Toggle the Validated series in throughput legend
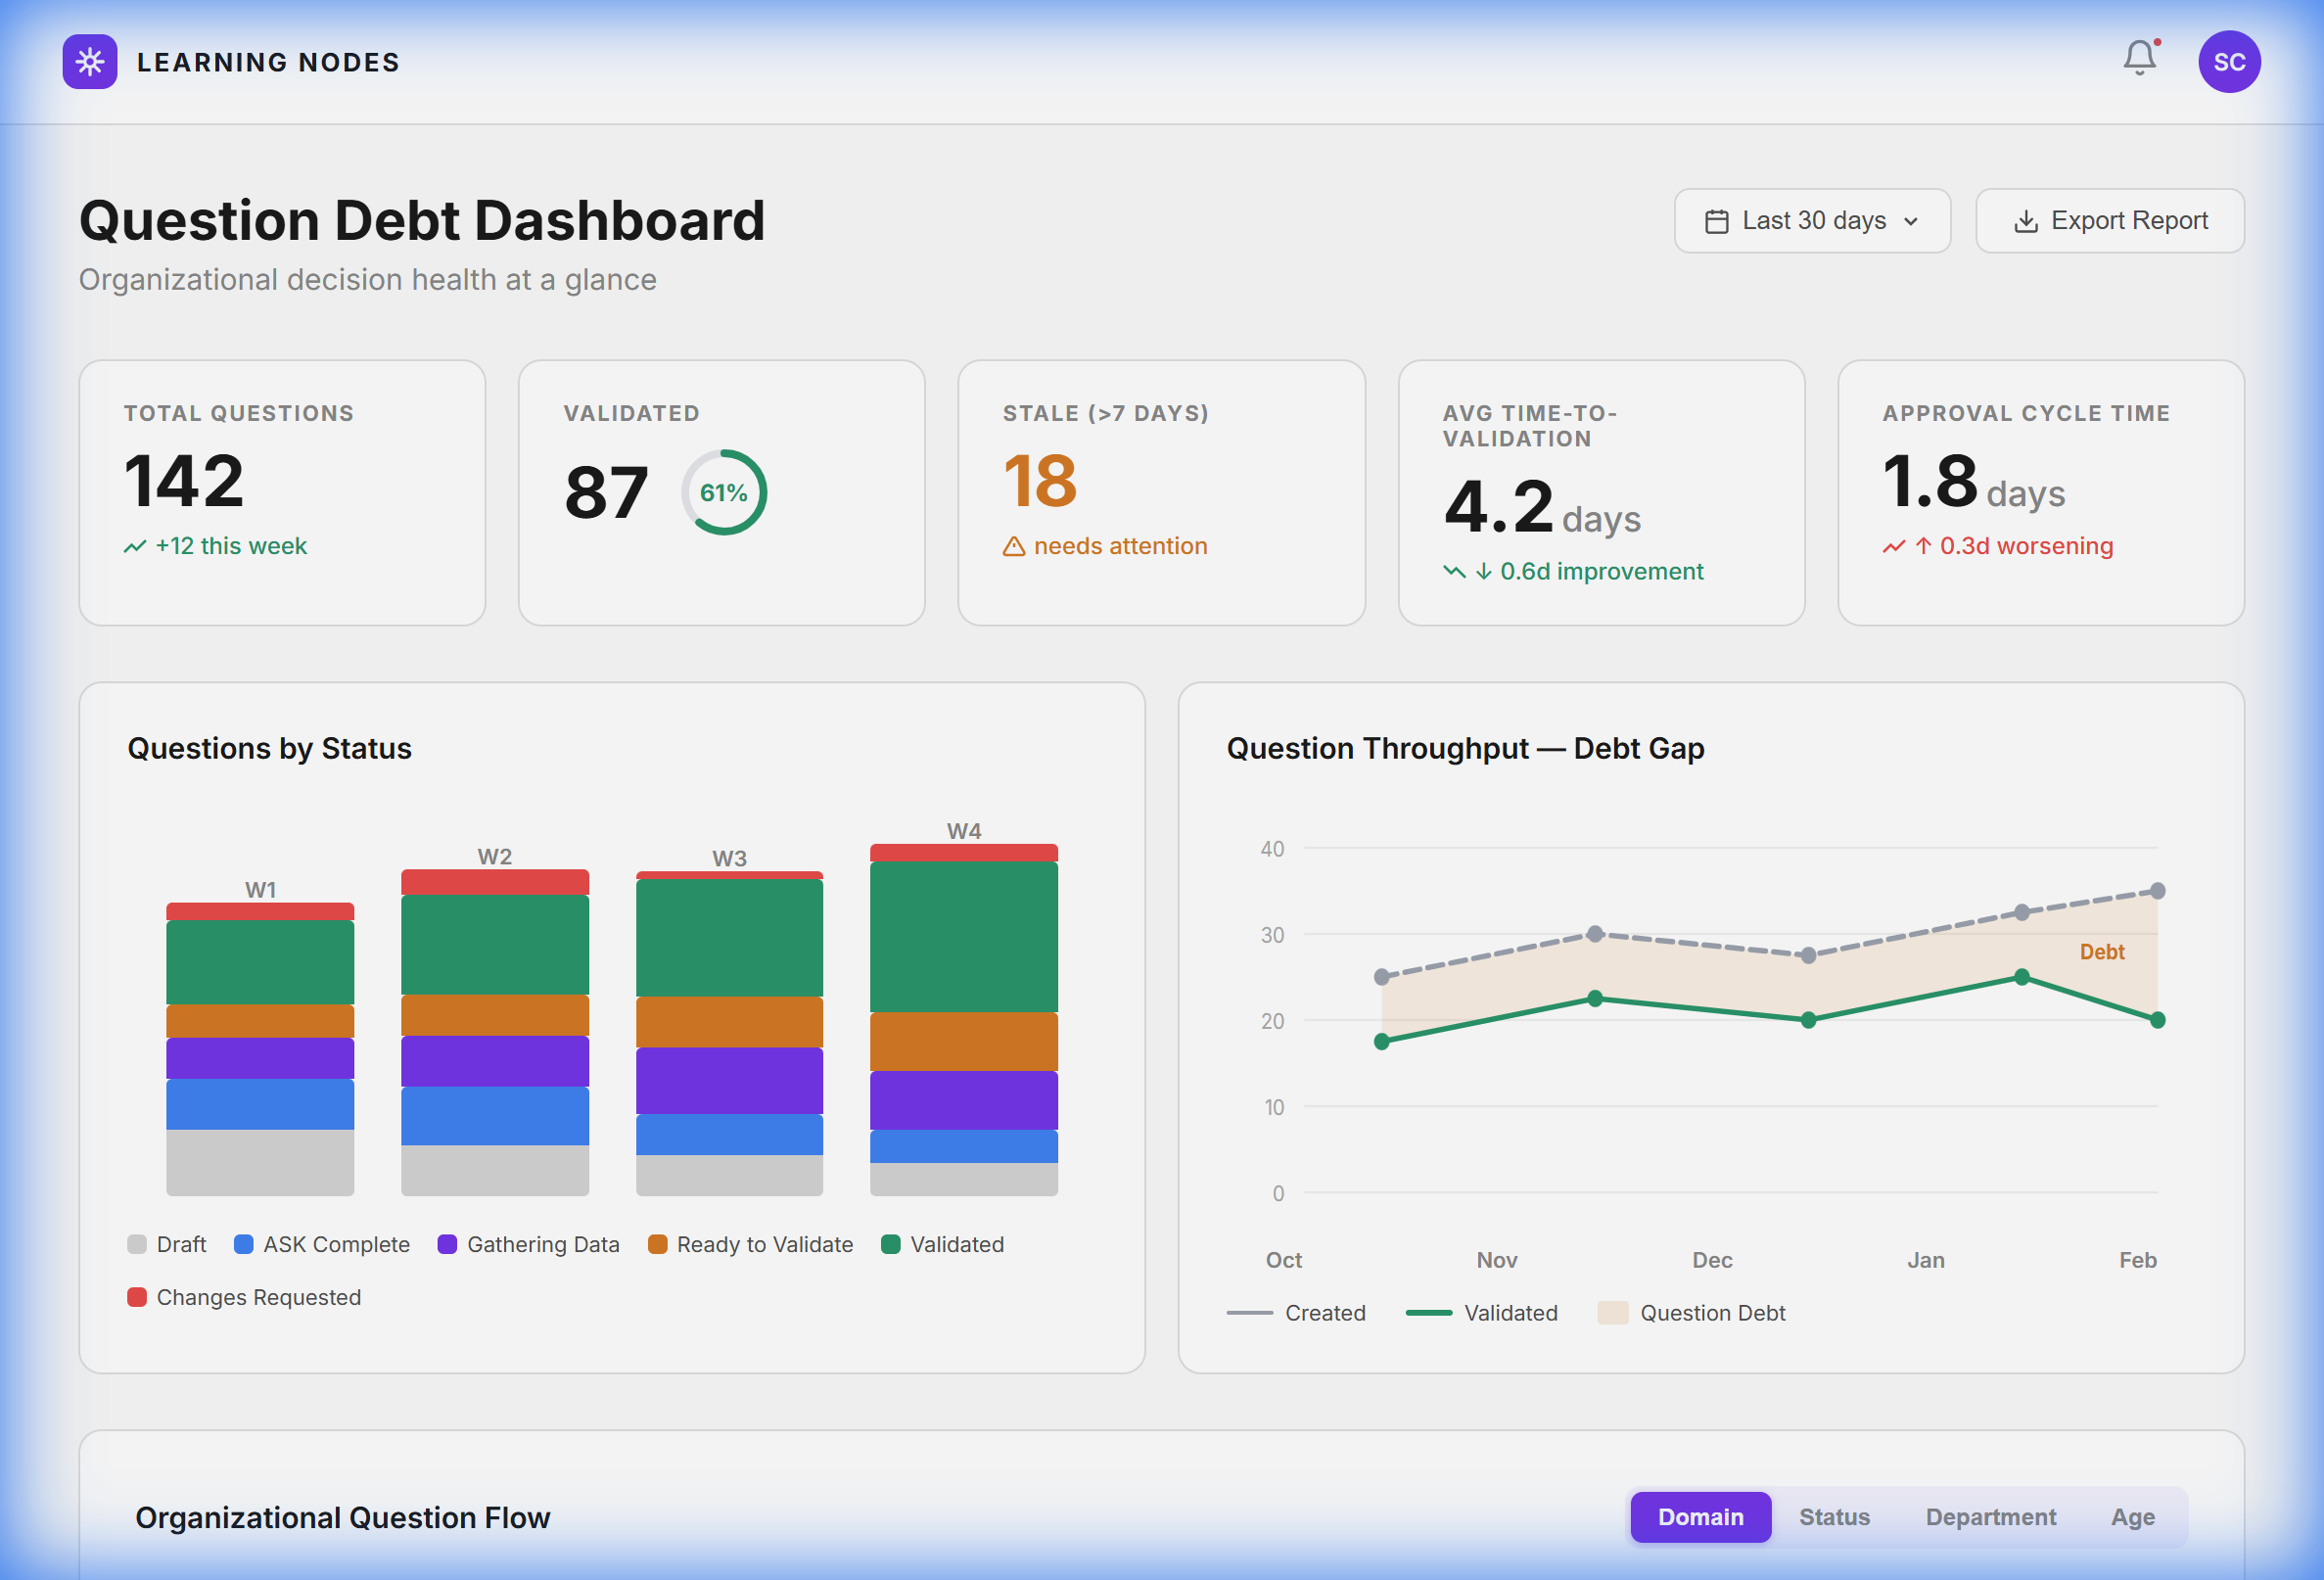 pos(1483,1312)
